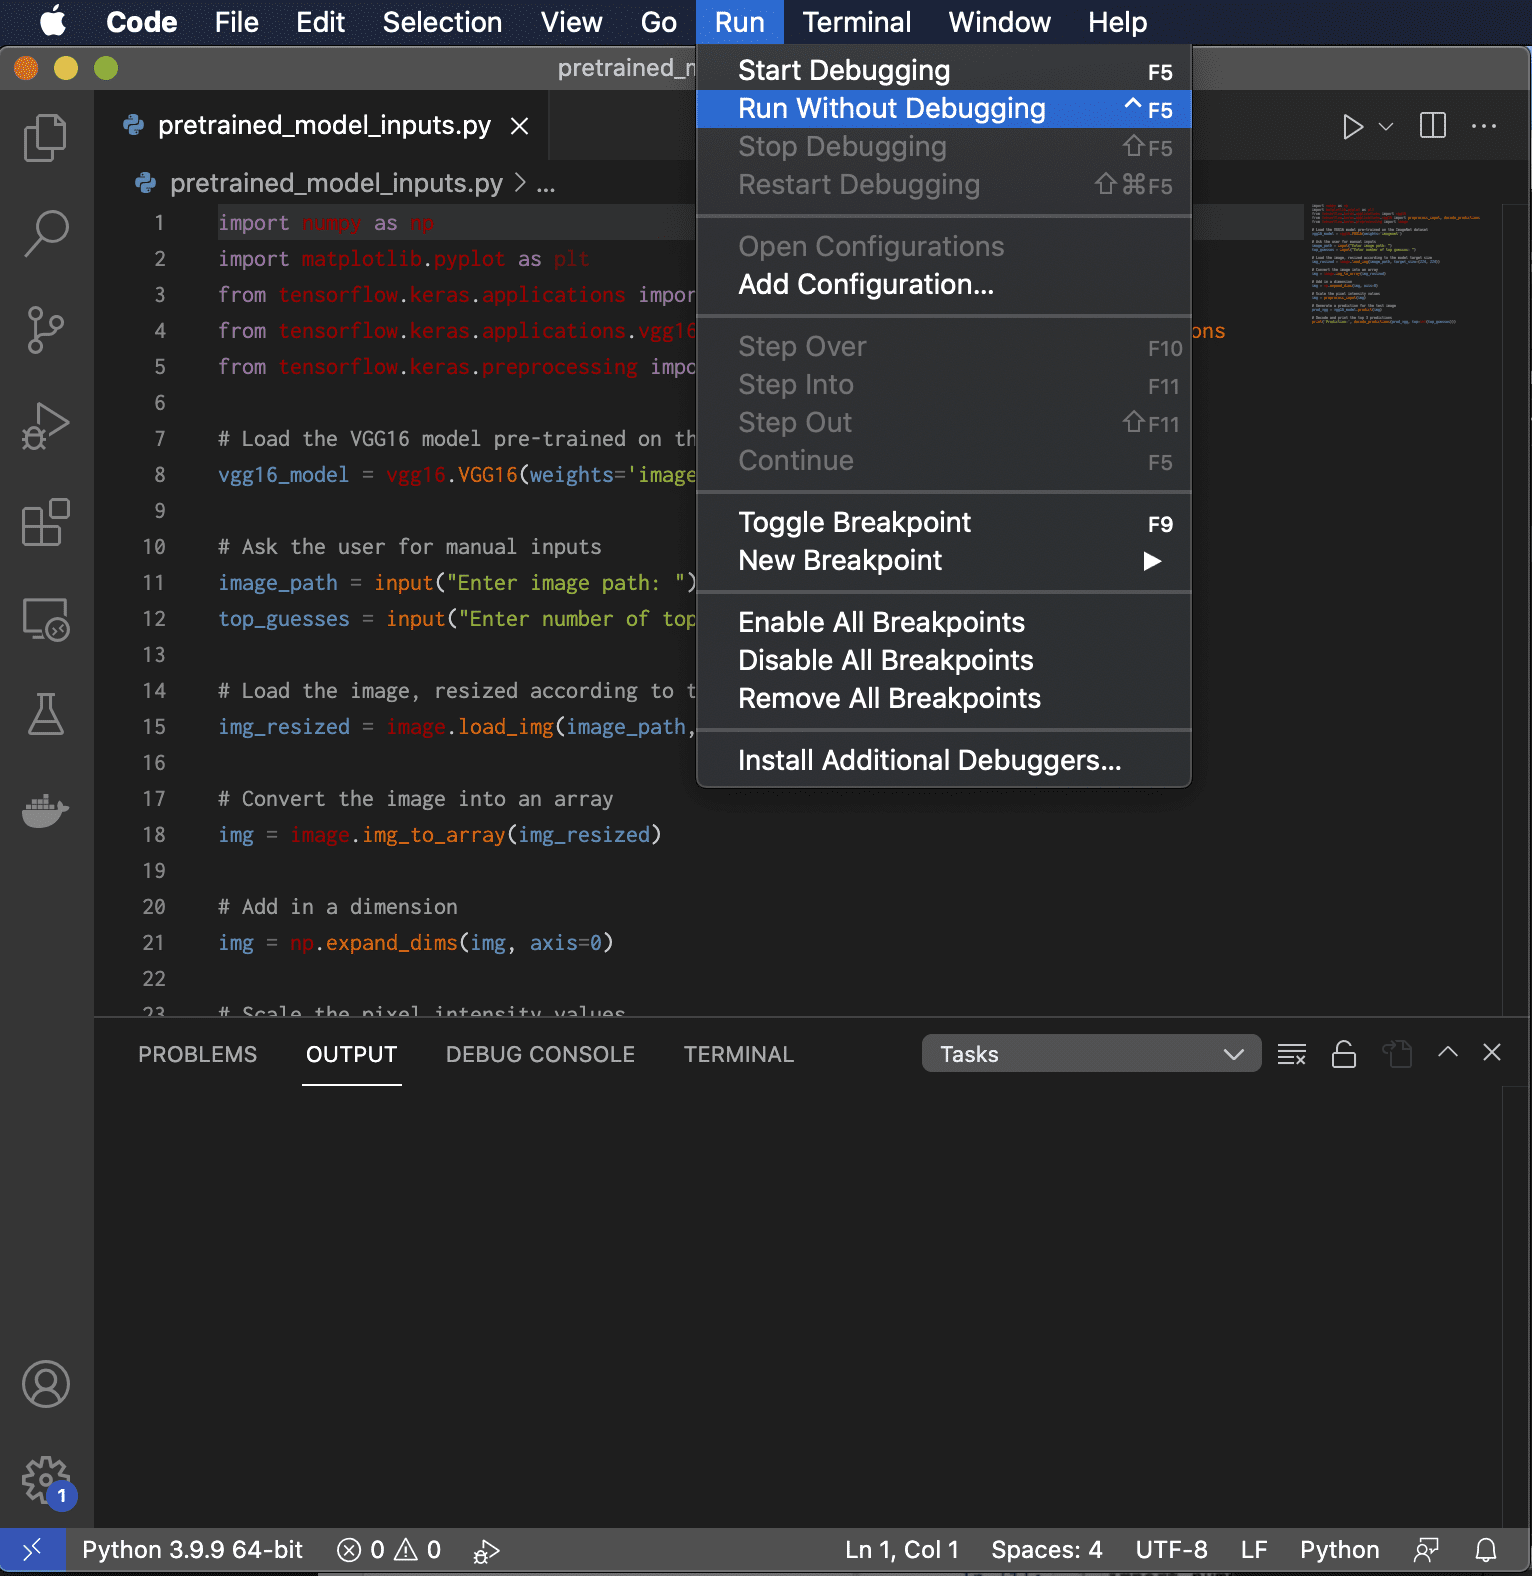Image resolution: width=1532 pixels, height=1576 pixels.
Task: Open the View menu
Action: click(x=571, y=22)
